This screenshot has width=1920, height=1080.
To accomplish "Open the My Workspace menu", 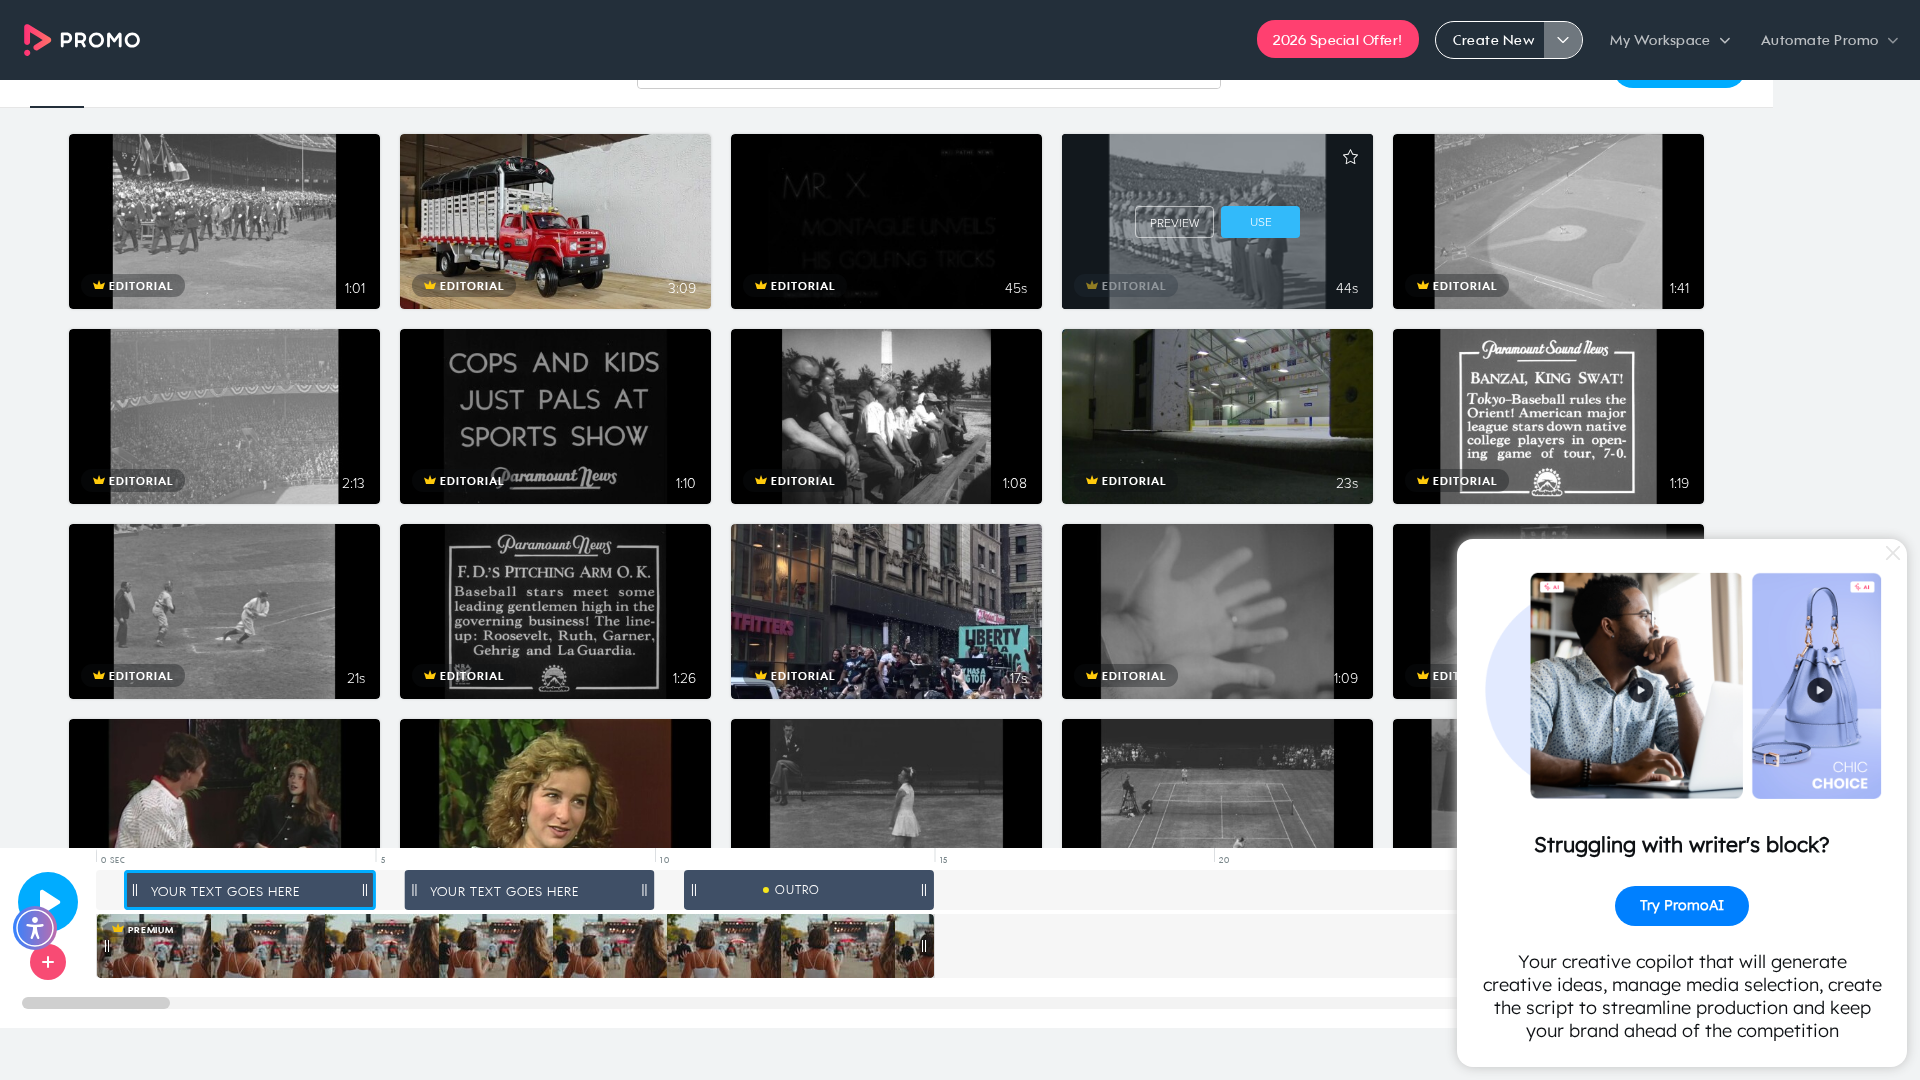I will click(x=1670, y=40).
